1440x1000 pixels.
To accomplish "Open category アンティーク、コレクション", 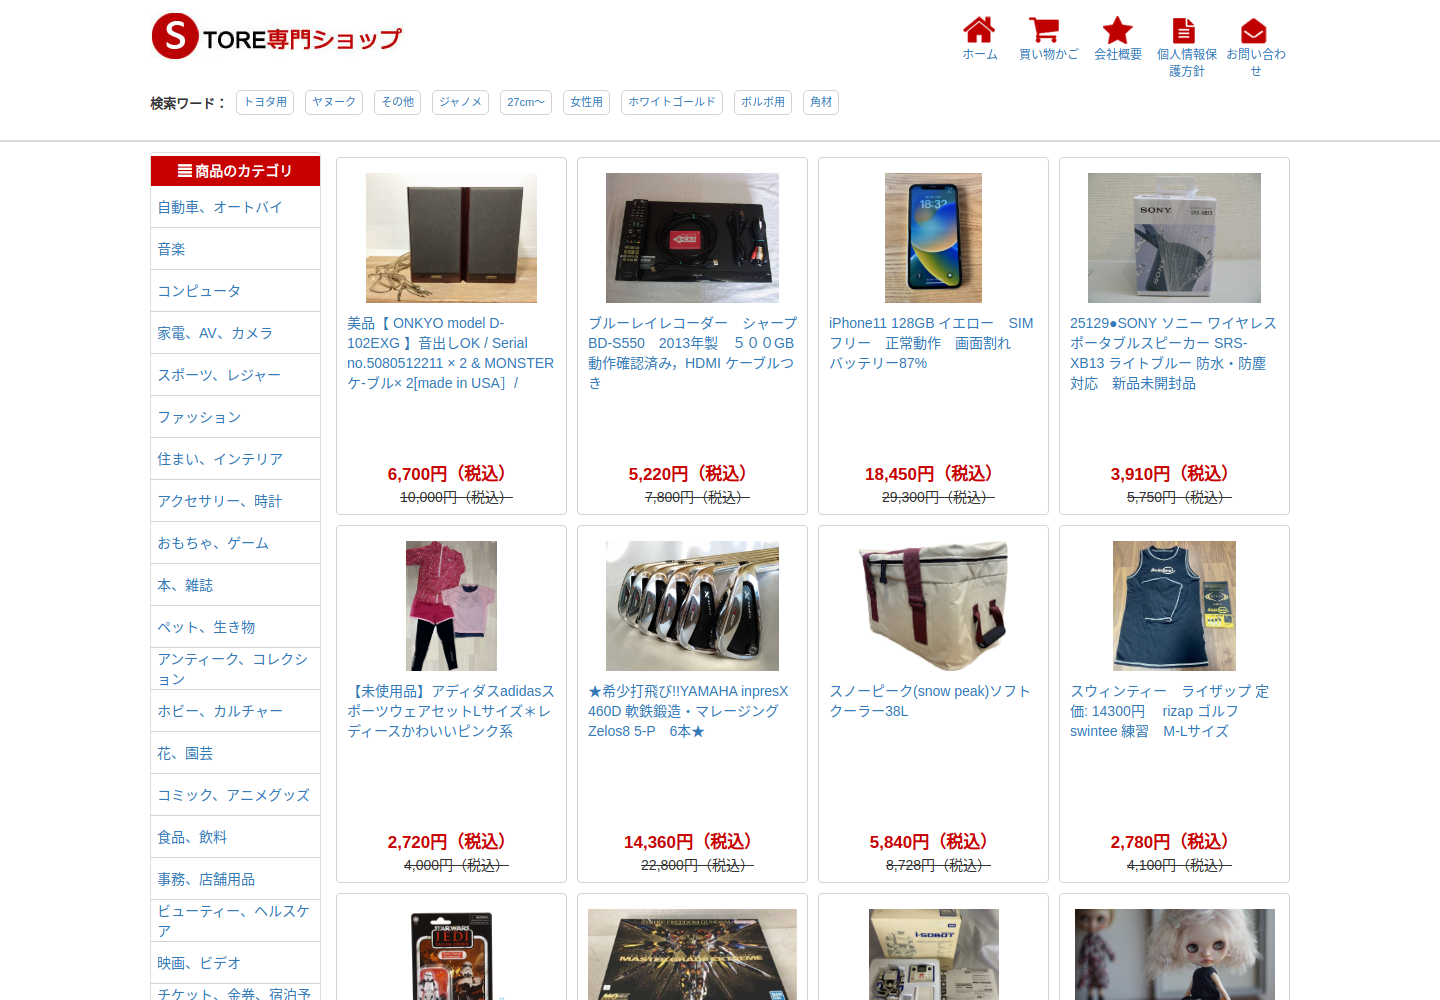I will tap(235, 669).
